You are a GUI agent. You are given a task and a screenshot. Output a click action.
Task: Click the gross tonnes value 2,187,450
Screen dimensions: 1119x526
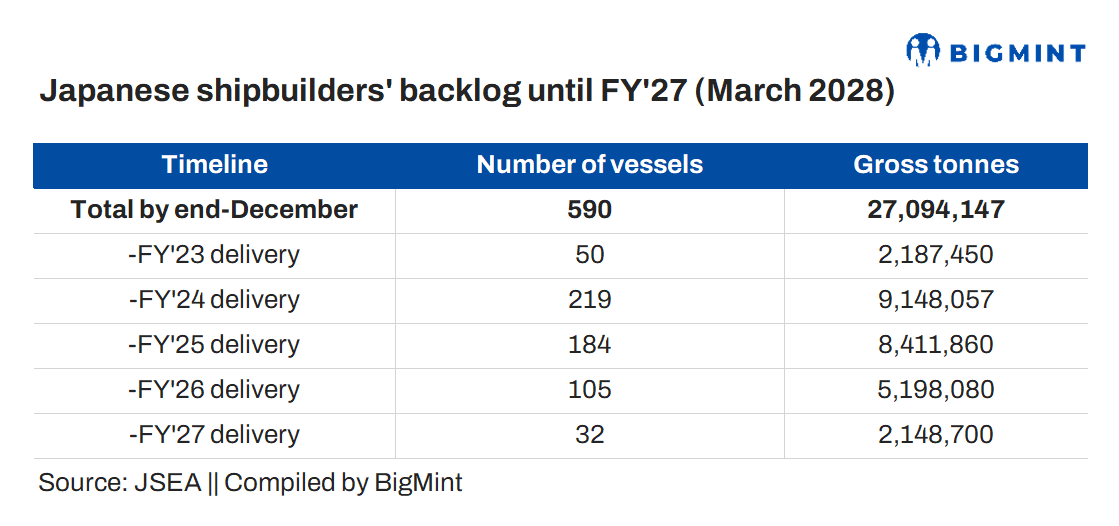(936, 255)
